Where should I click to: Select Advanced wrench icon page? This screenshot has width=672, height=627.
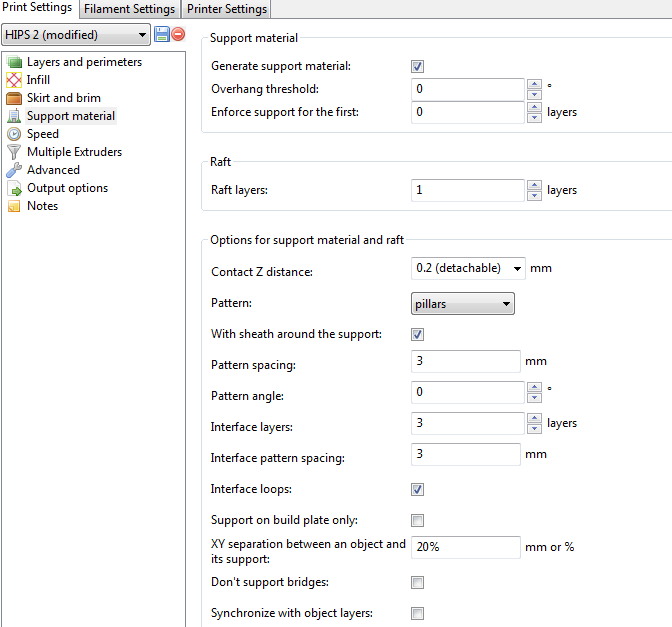tap(14, 170)
